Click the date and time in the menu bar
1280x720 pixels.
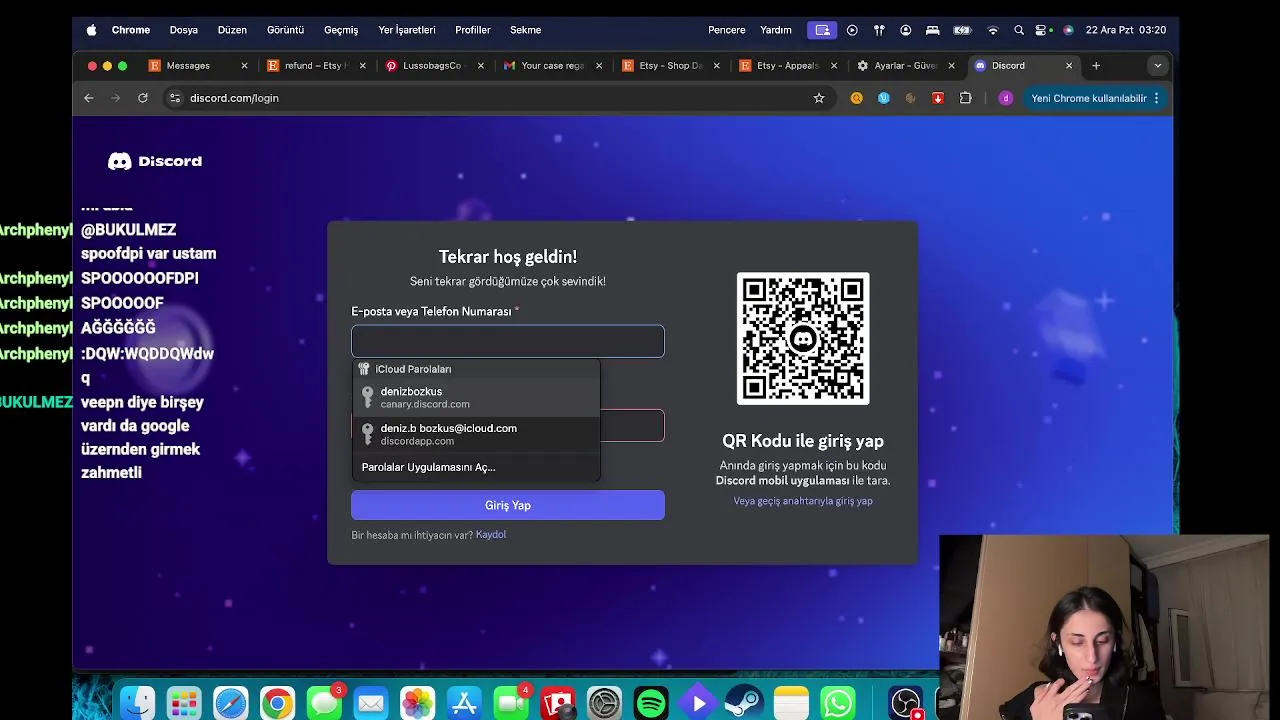1126,30
